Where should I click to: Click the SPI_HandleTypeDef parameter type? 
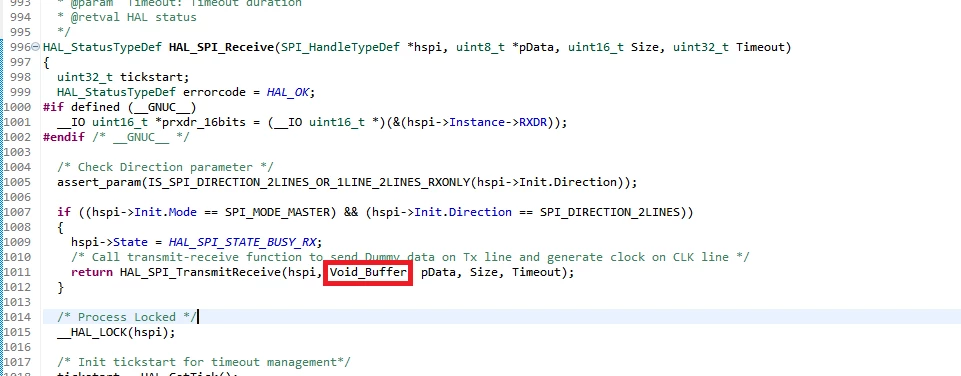click(x=340, y=47)
